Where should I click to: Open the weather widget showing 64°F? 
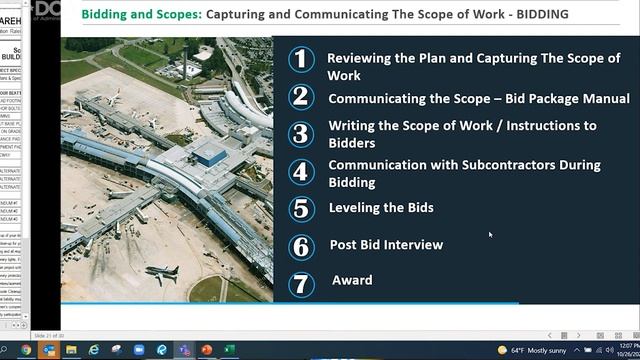click(x=532, y=351)
